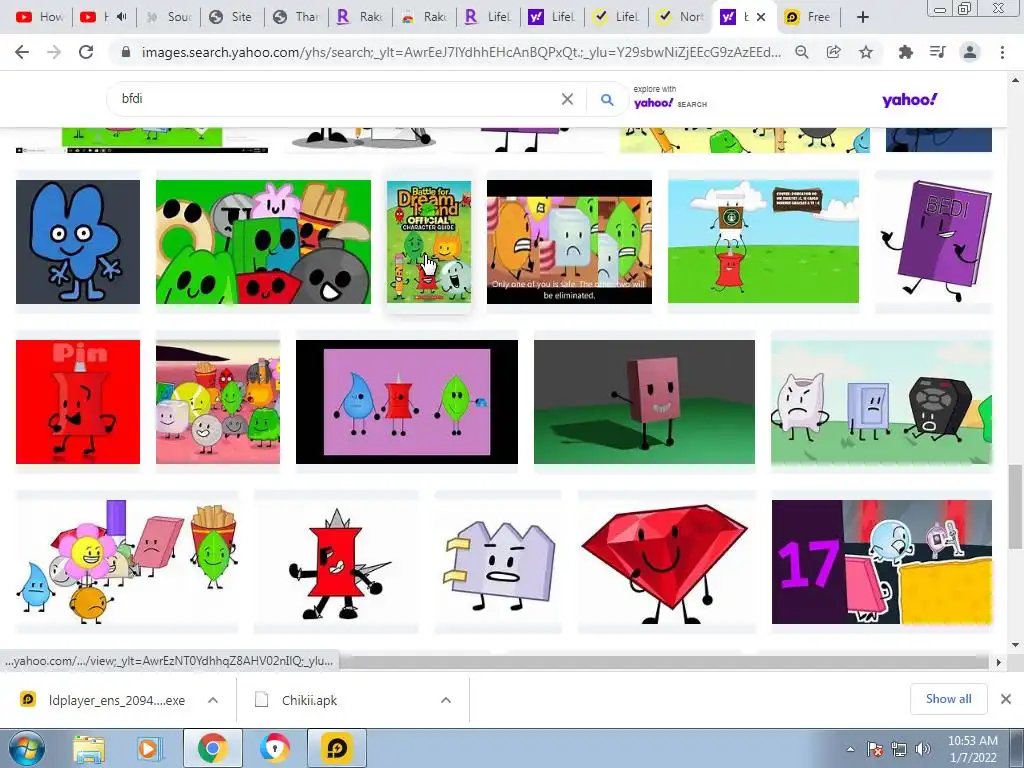Switch to the muted YouTube tab
Image resolution: width=1024 pixels, height=768 pixels.
(104, 17)
